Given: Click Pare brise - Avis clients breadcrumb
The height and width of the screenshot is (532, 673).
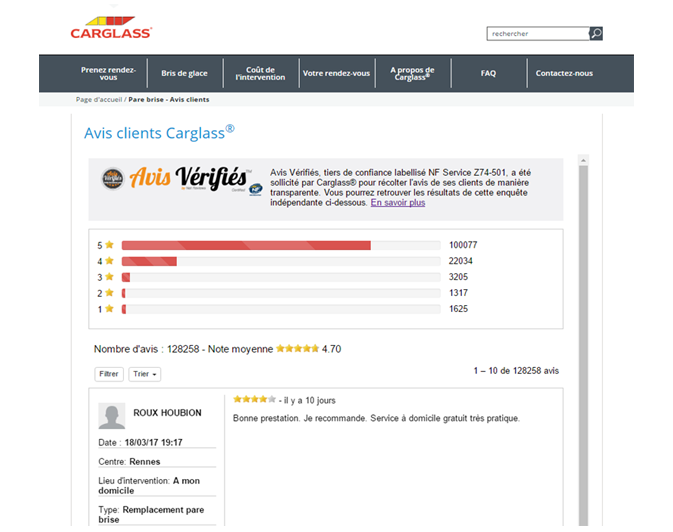Looking at the screenshot, I should [169, 100].
